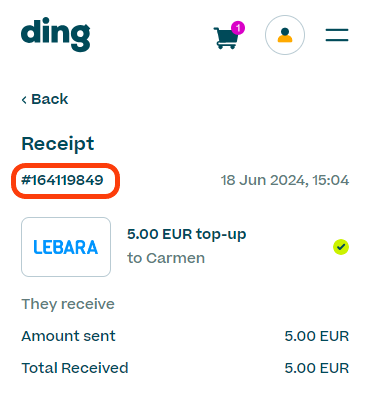Screen dimensions: 381x398
Task: Select receipt number #164119849
Action: (62, 180)
